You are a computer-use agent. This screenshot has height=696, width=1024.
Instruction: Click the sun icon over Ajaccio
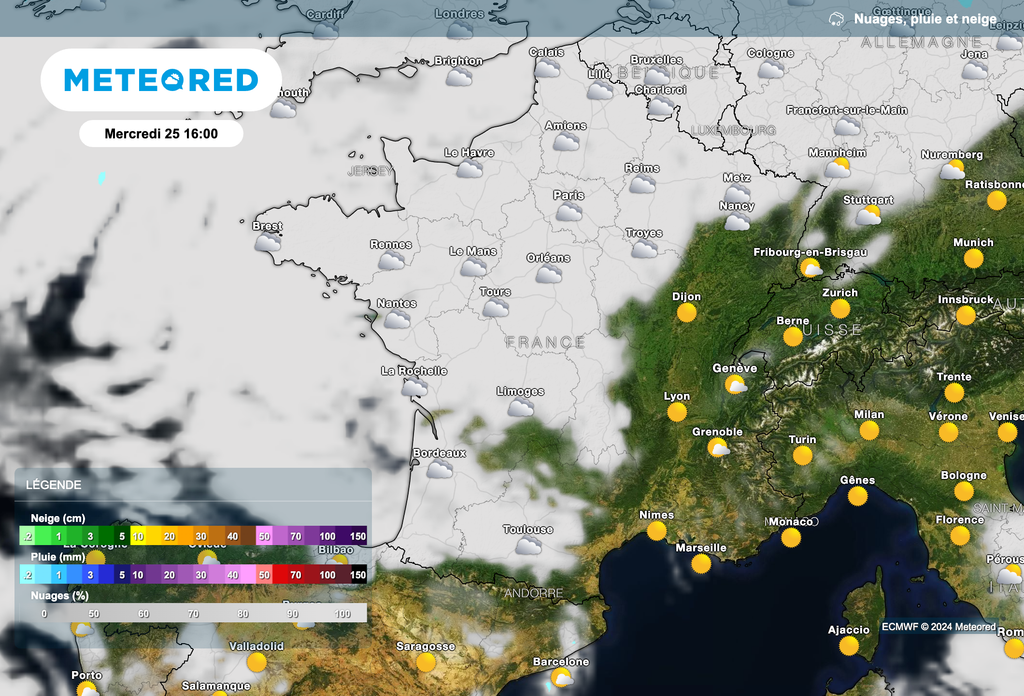pyautogui.click(x=849, y=645)
